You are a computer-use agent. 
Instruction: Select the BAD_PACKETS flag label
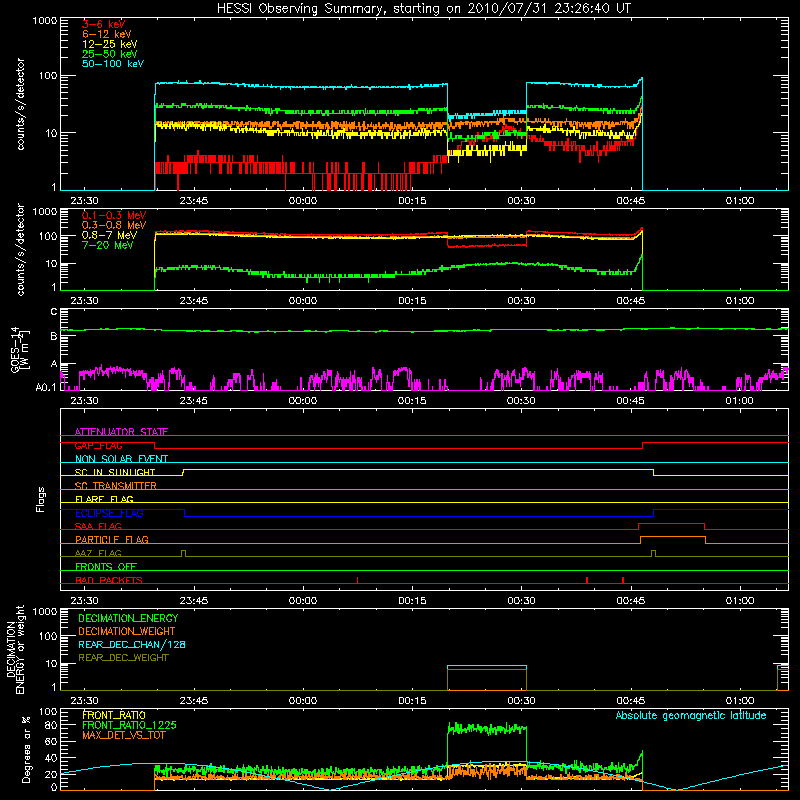[x=109, y=580]
